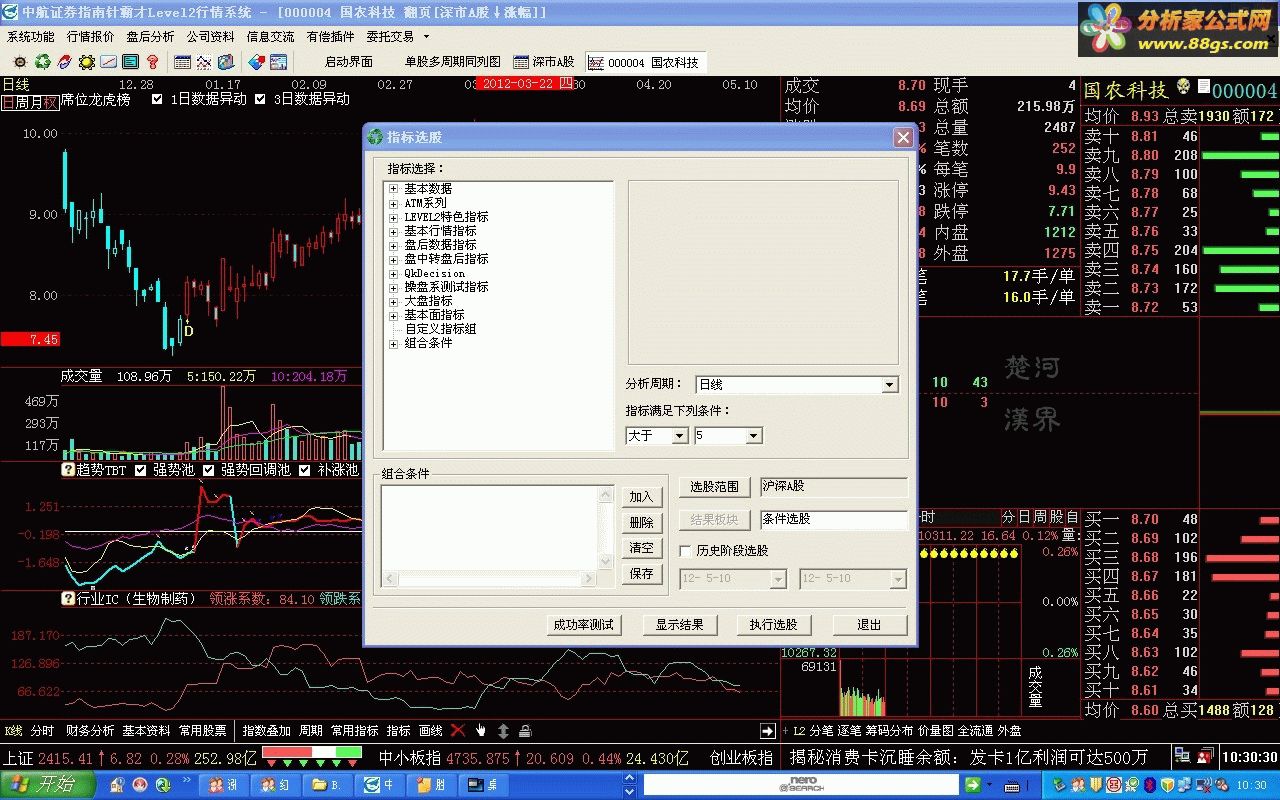
Task: Toggle the 强势池 checkbox
Action: [140, 469]
